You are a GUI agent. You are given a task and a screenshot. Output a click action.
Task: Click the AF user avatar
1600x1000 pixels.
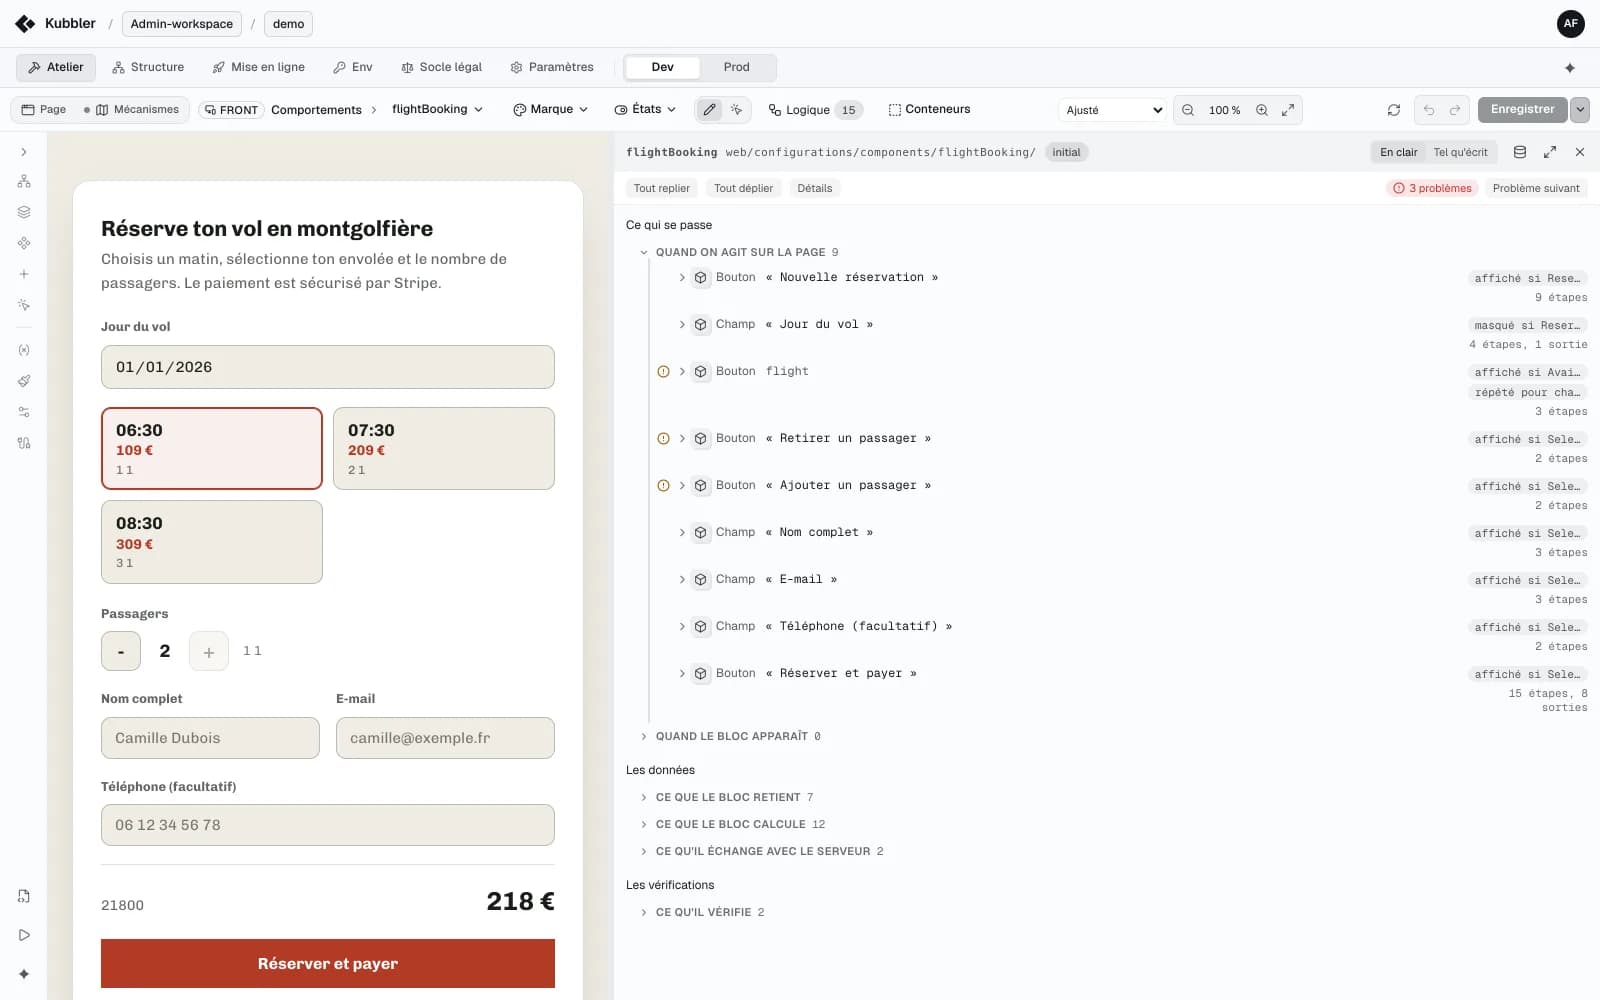(1571, 24)
